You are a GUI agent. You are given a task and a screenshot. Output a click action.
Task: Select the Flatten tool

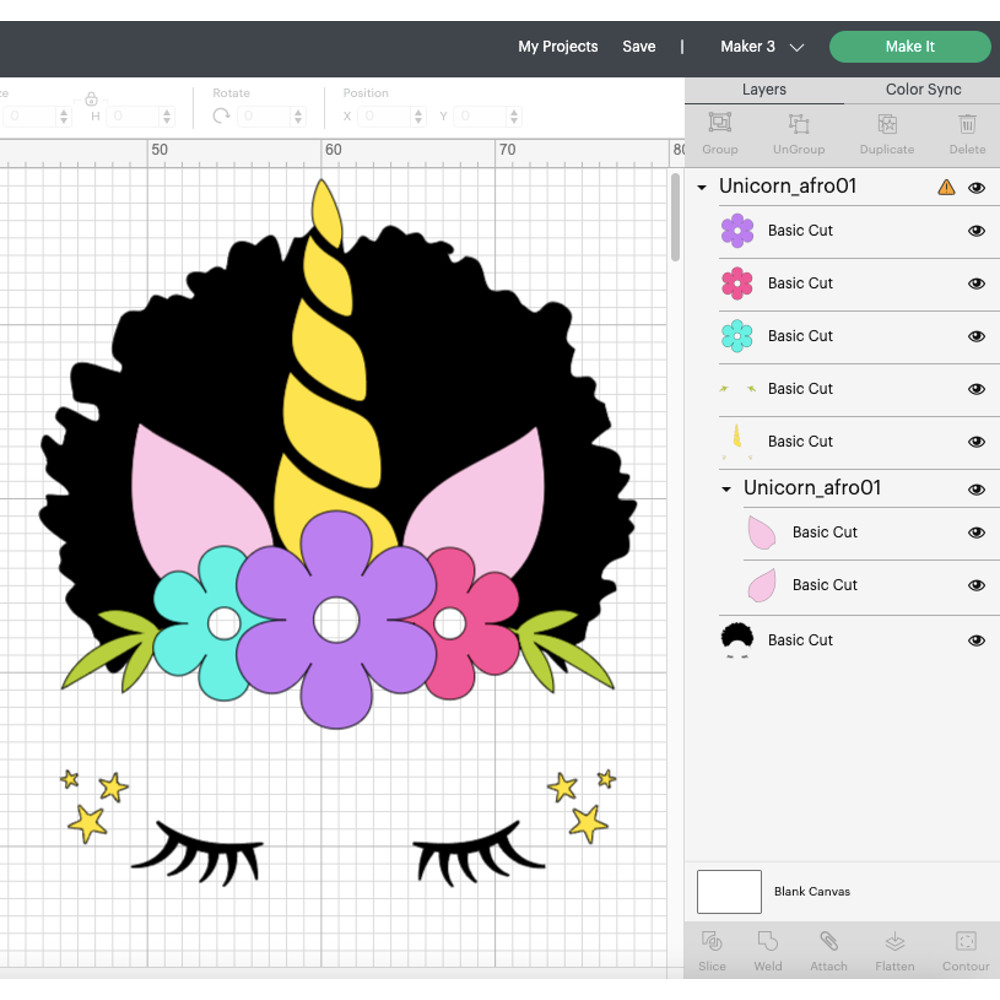(x=894, y=949)
